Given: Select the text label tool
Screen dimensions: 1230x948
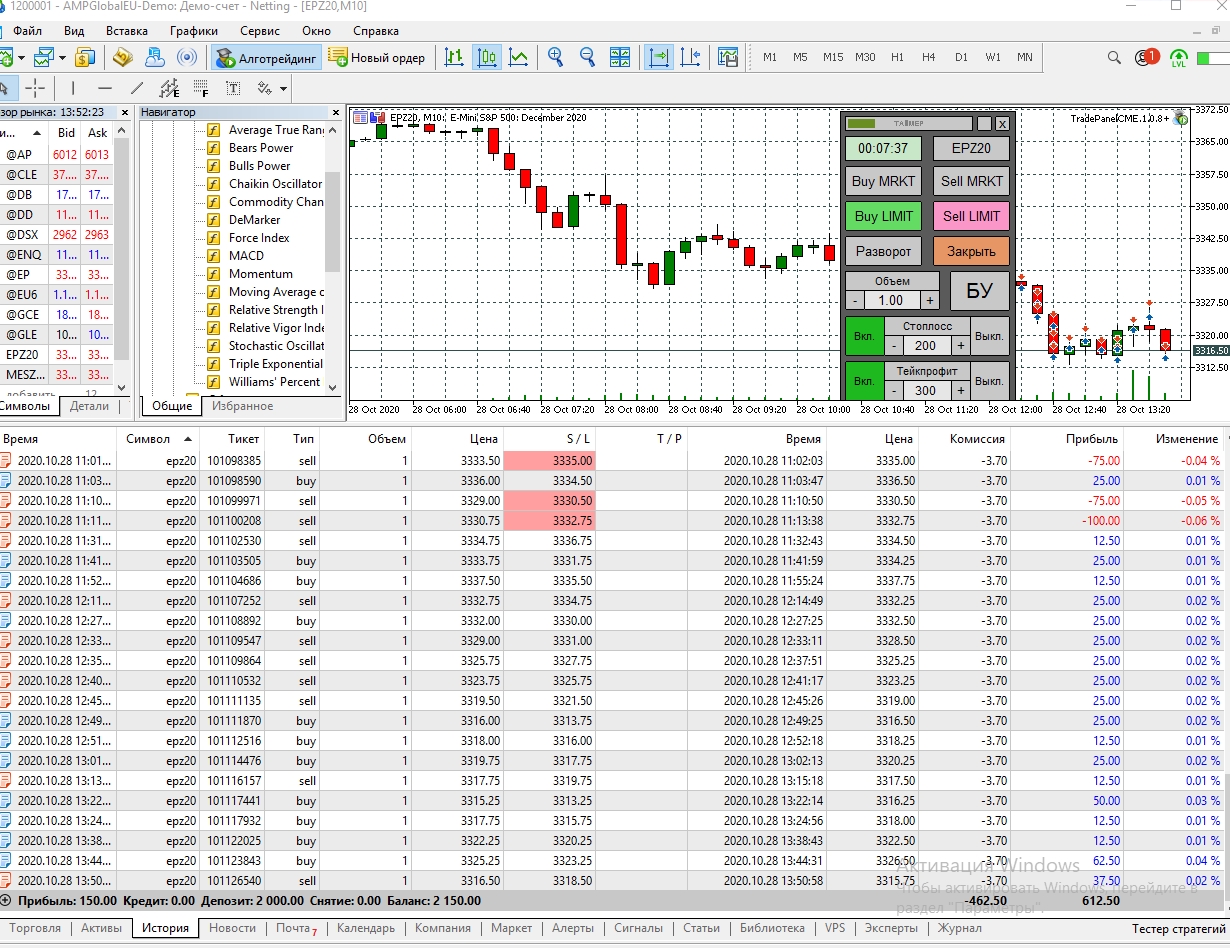Looking at the screenshot, I should point(233,88).
